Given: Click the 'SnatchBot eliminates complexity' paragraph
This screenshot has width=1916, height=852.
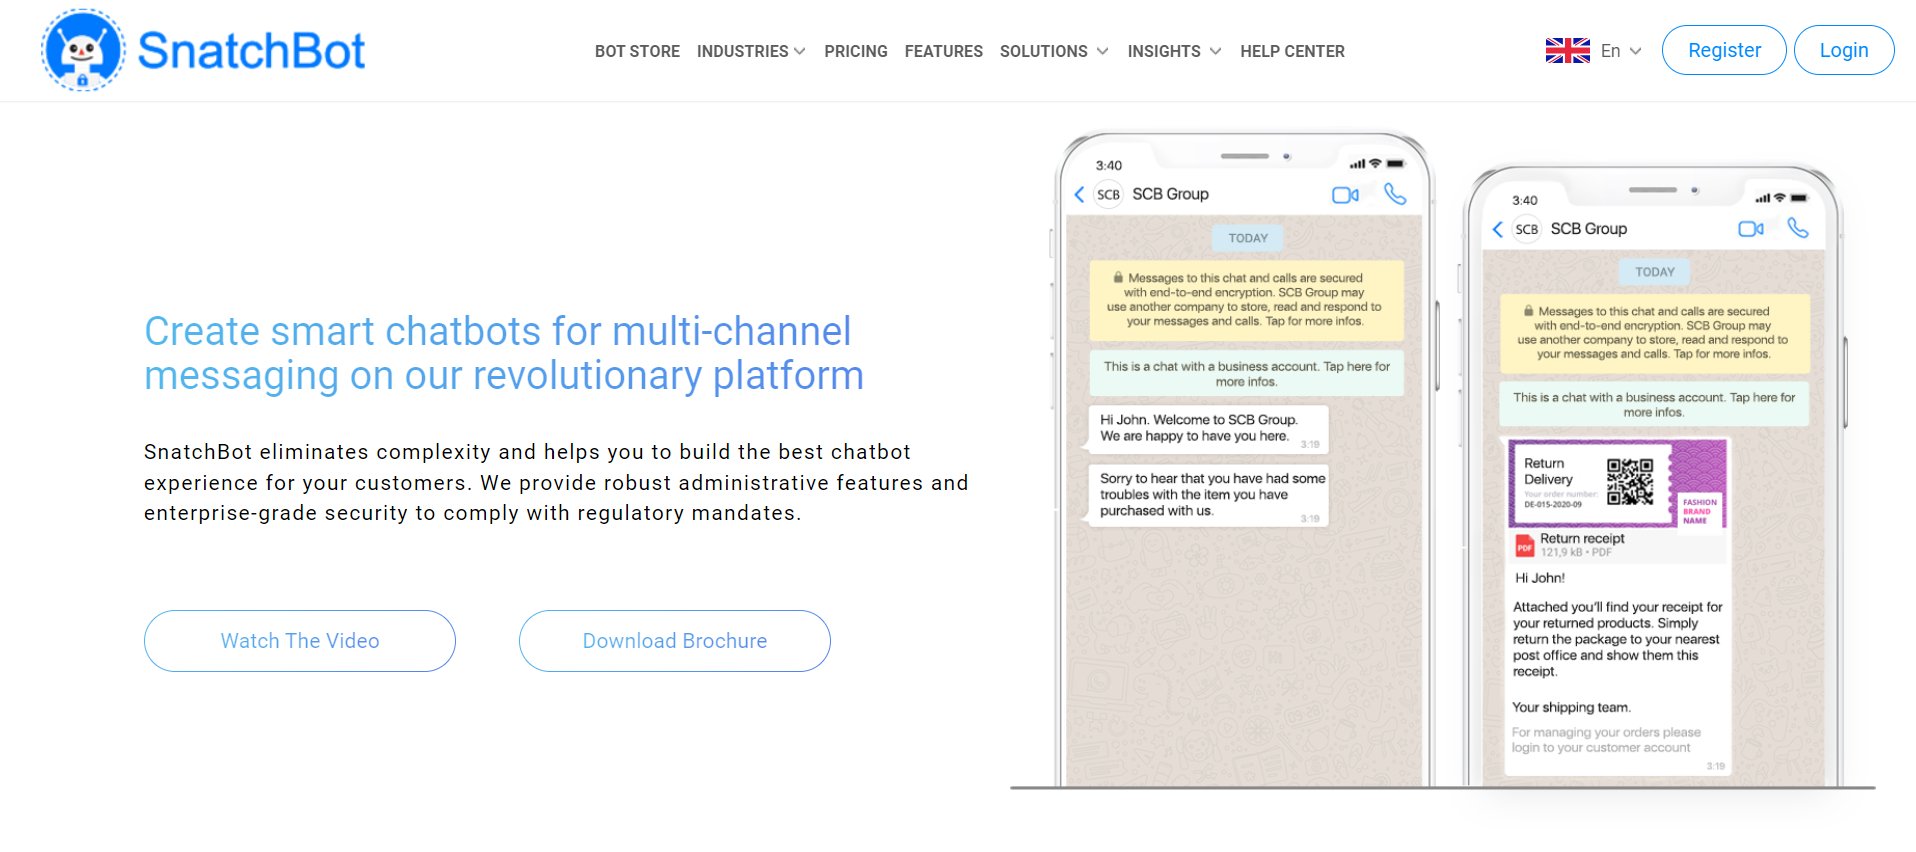Looking at the screenshot, I should (556, 482).
